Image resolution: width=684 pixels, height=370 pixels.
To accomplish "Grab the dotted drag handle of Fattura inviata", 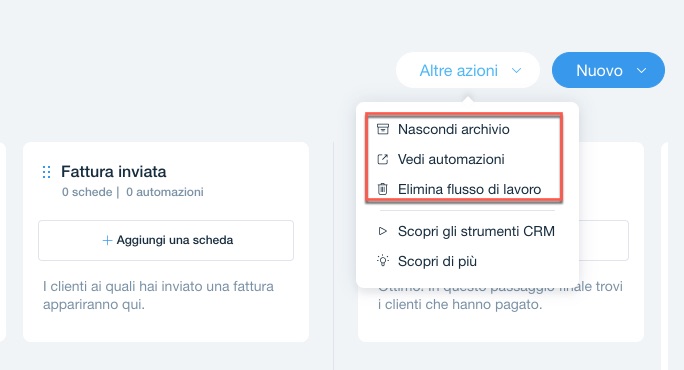I will [x=47, y=172].
